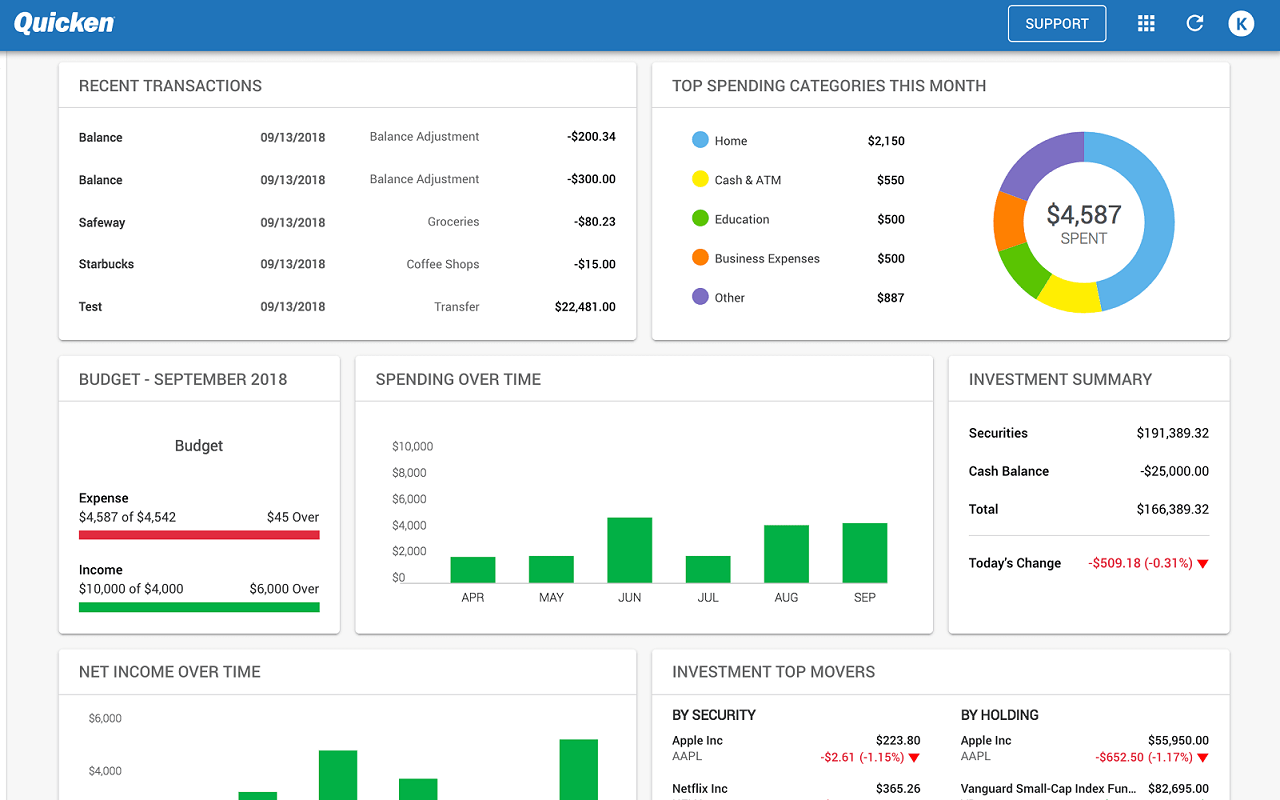Screen dimensions: 1280x800
Task: Click the JUN bar in Spending chart
Action: 629,550
